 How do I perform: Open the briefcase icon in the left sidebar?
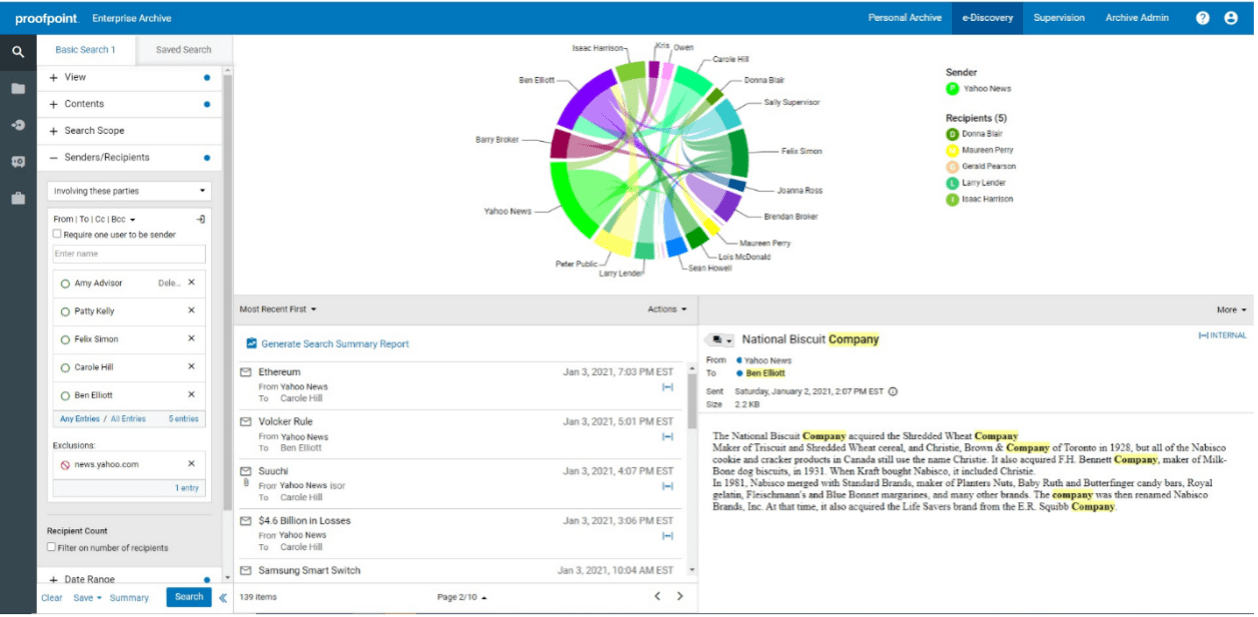(x=18, y=198)
